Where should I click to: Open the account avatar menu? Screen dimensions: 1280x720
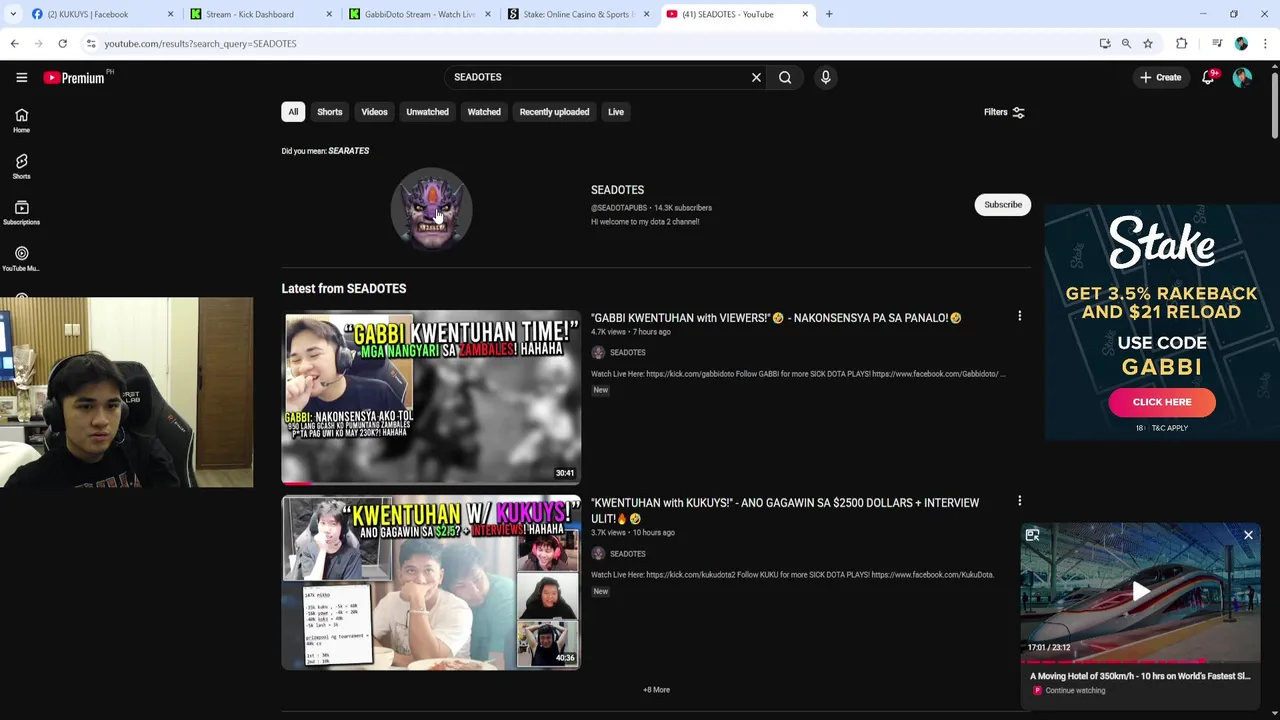point(1242,77)
